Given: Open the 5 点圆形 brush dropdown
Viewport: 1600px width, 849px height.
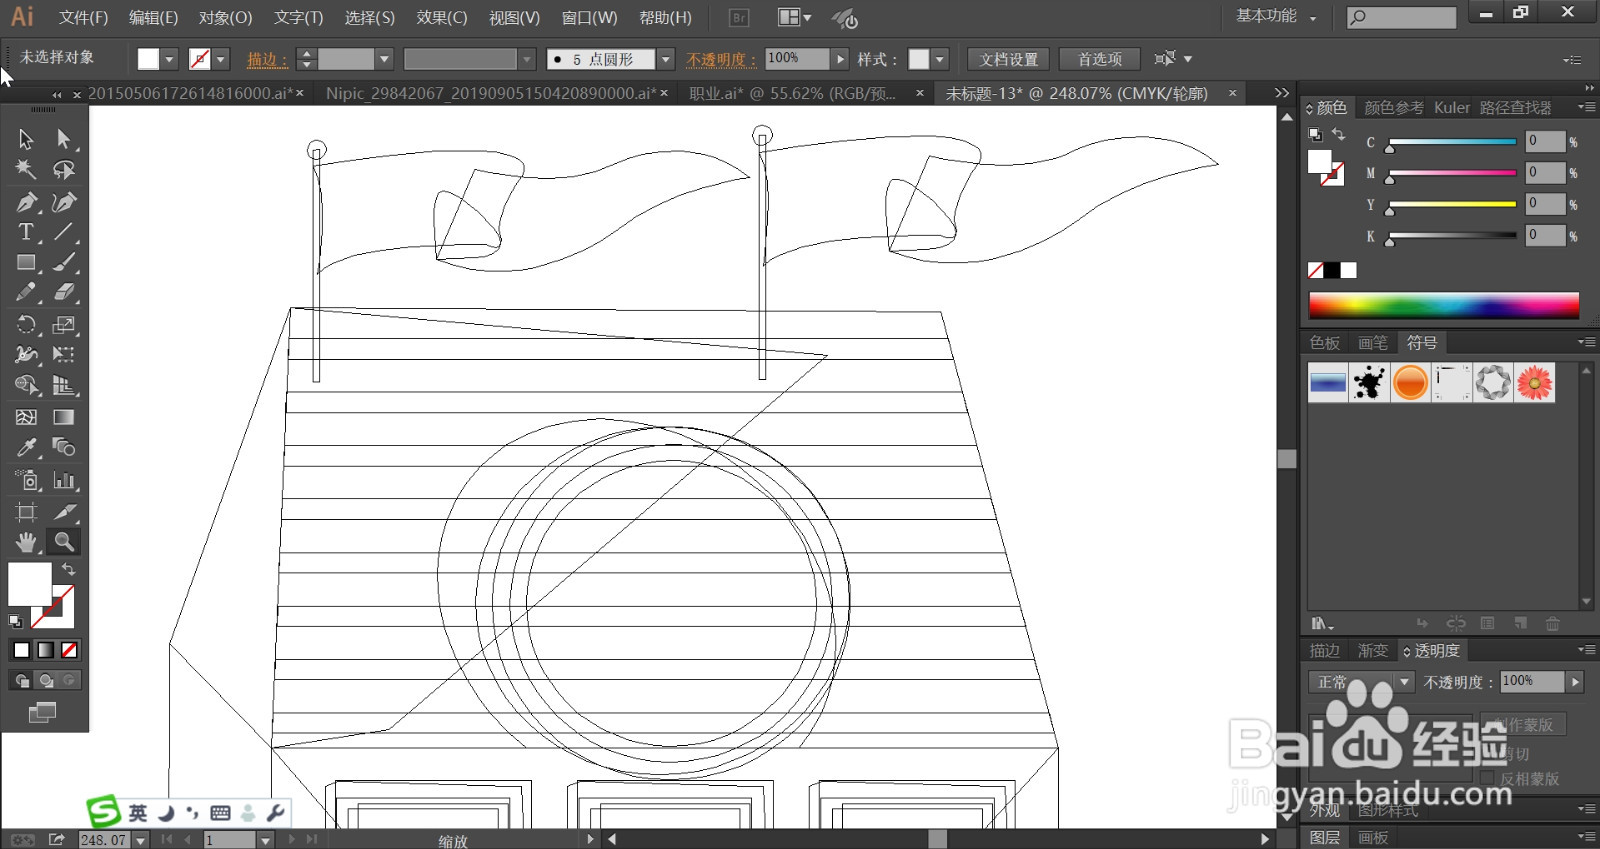Looking at the screenshot, I should click(x=665, y=59).
